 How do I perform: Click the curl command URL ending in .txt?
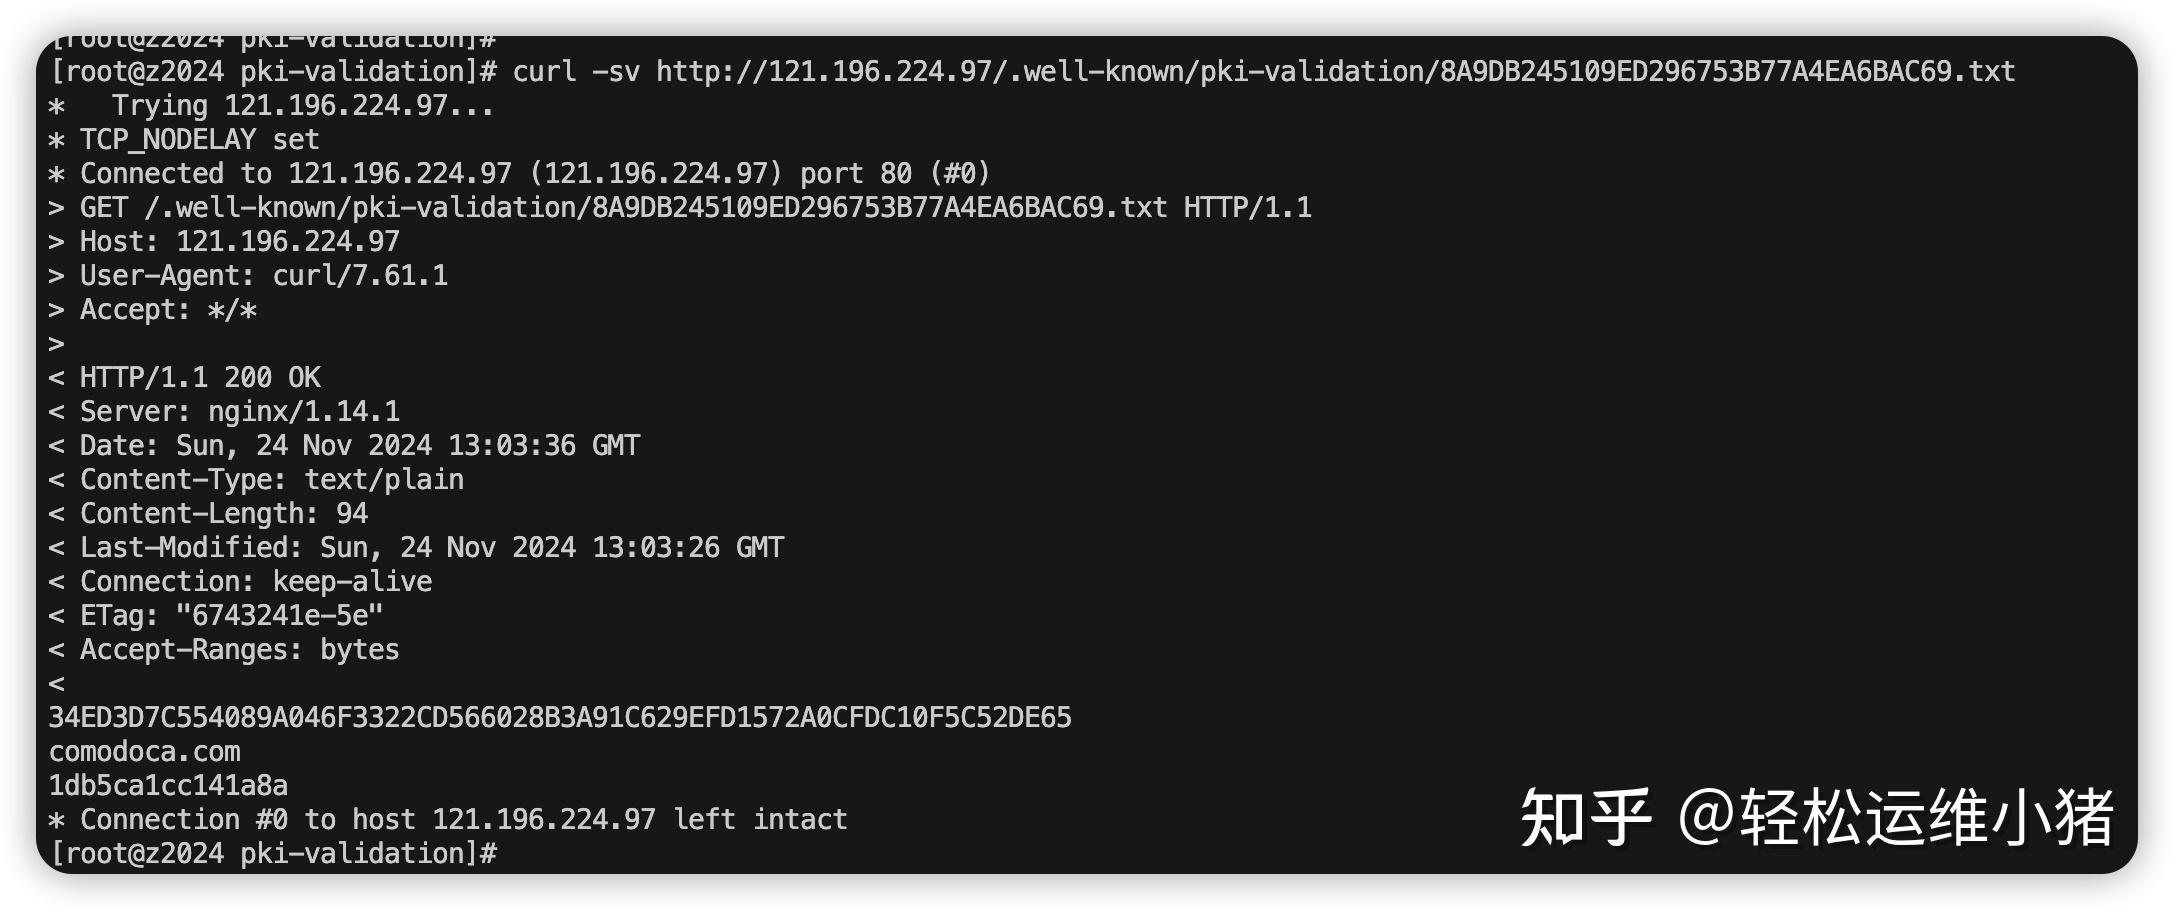1335,72
